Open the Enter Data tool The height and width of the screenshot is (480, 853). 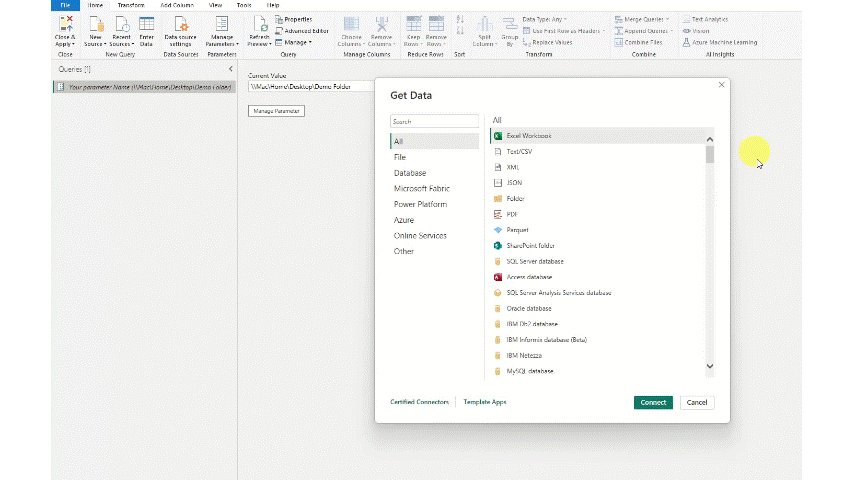146,30
